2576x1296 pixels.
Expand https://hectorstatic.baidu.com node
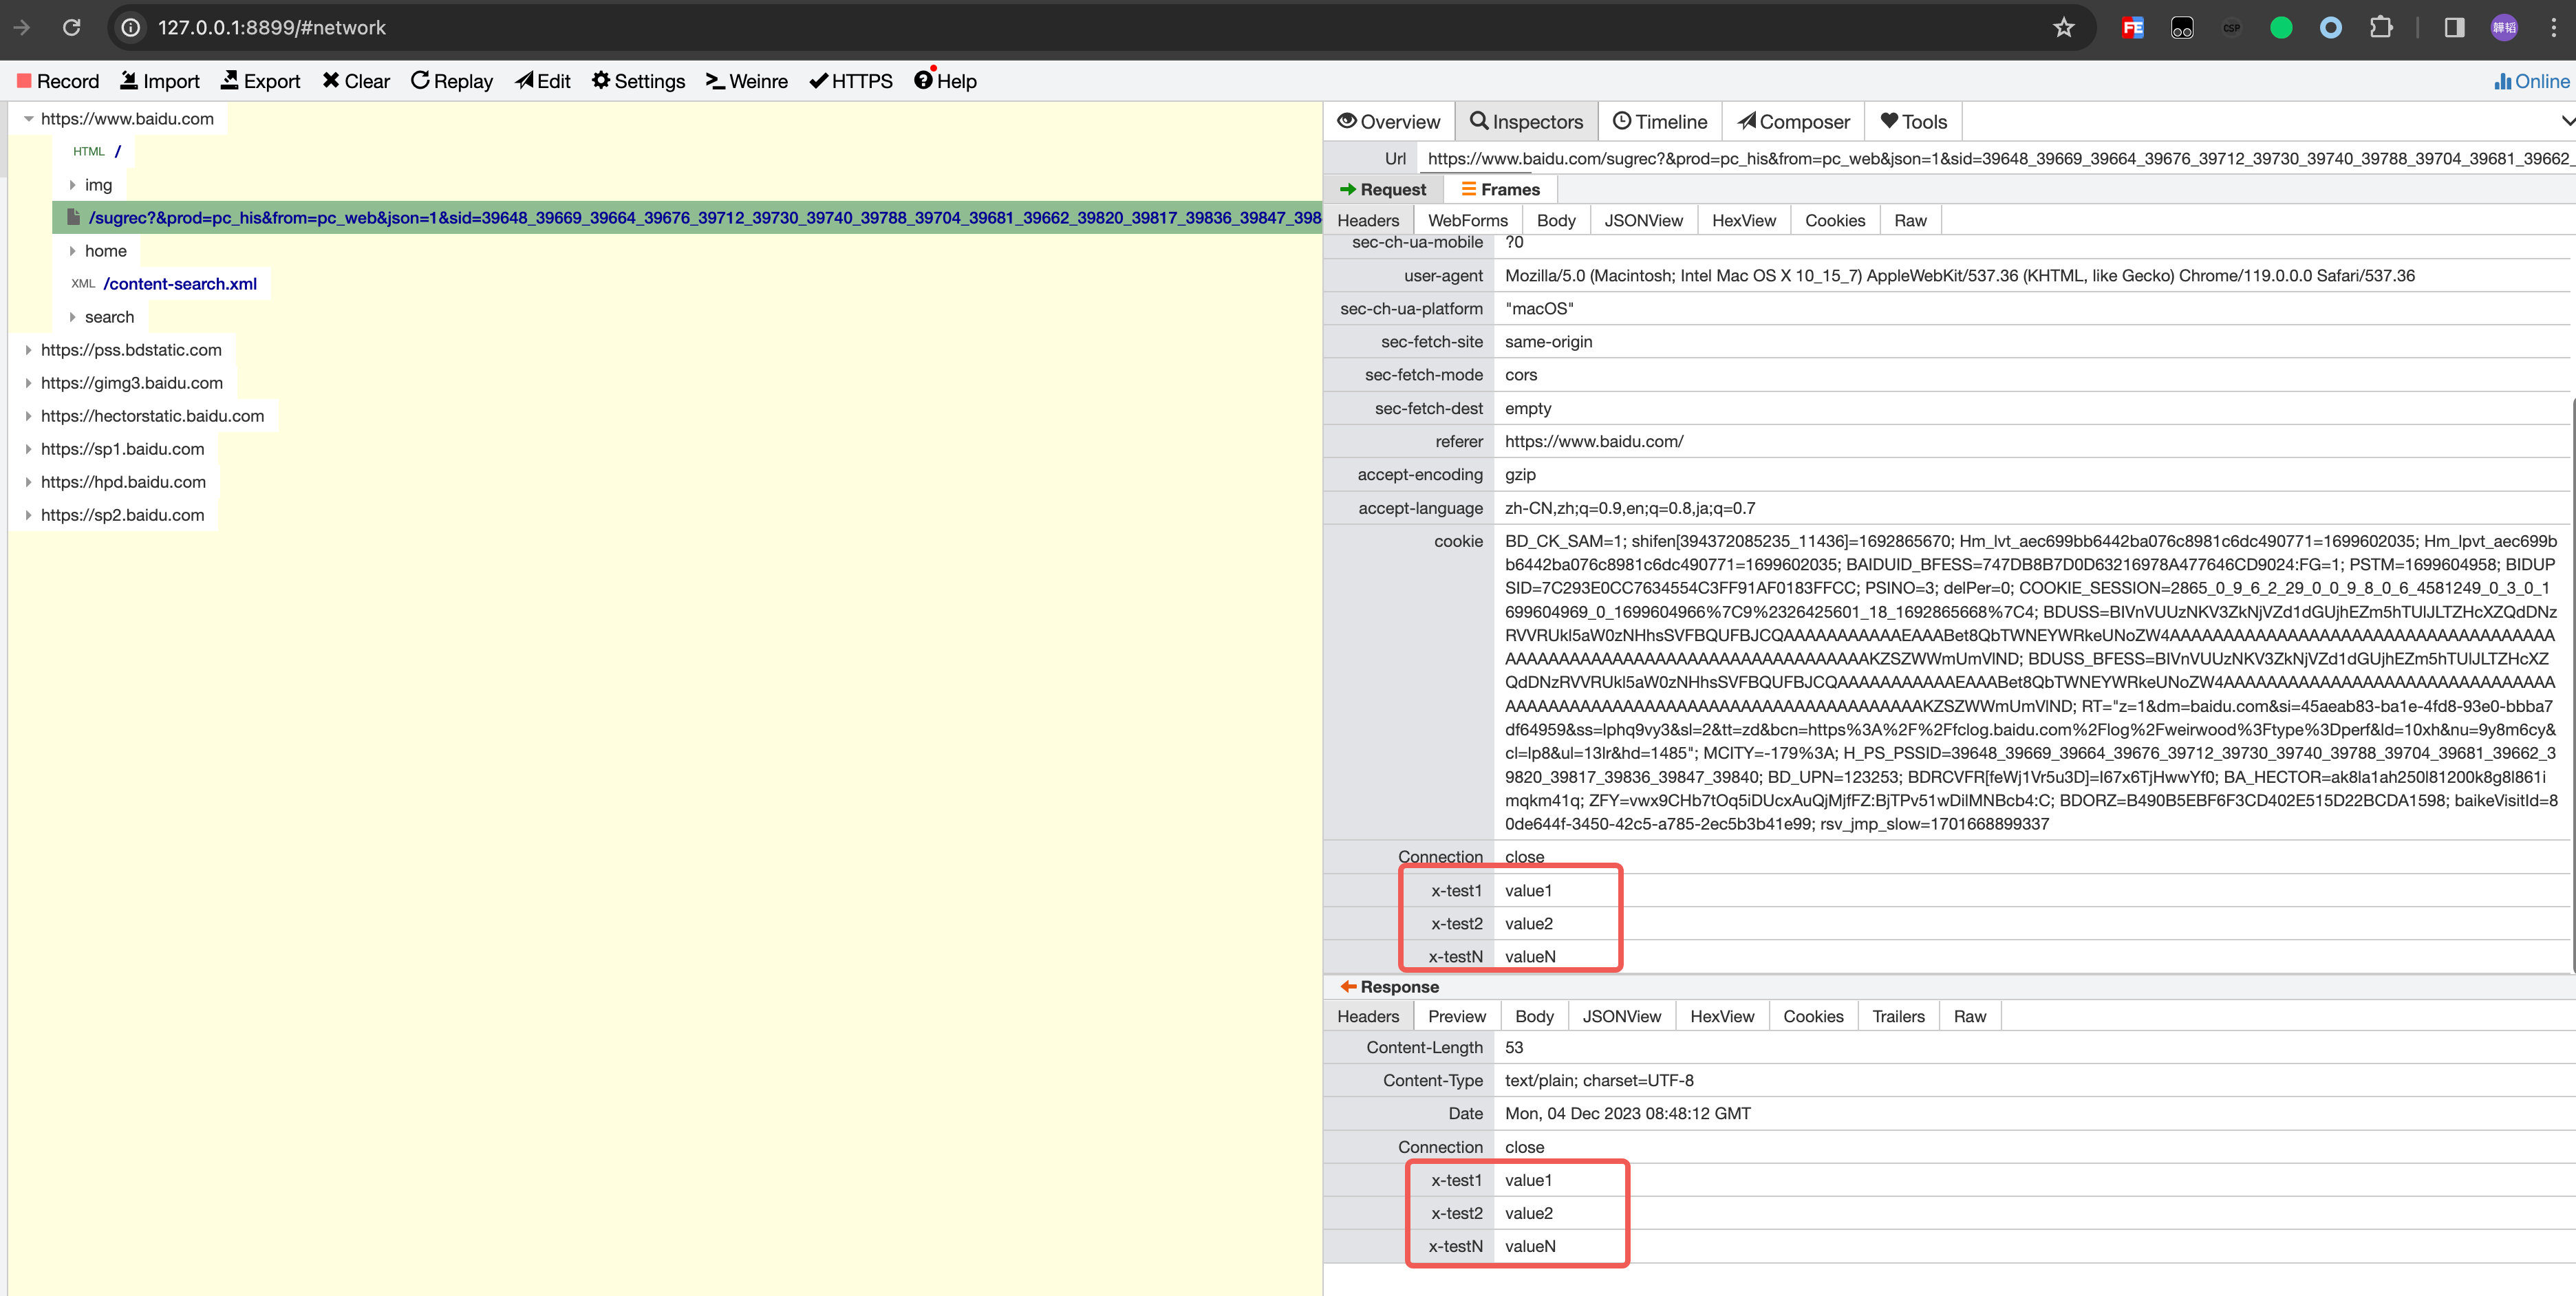point(28,416)
